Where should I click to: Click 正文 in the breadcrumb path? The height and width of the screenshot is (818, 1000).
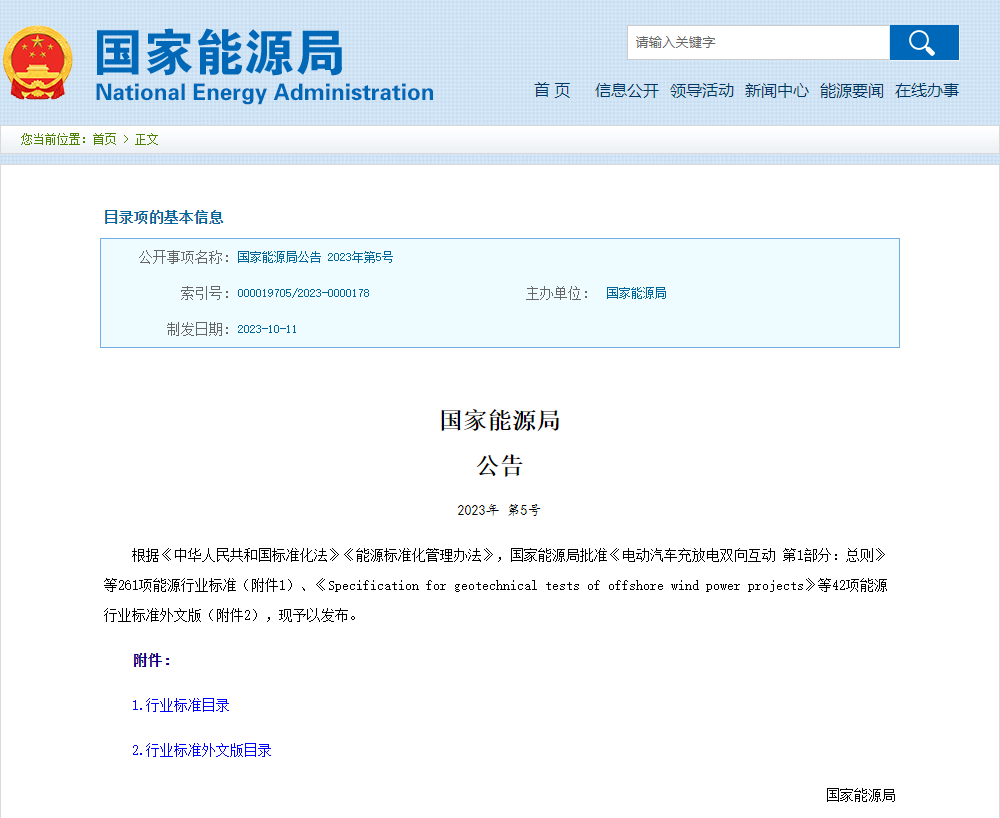(x=146, y=140)
